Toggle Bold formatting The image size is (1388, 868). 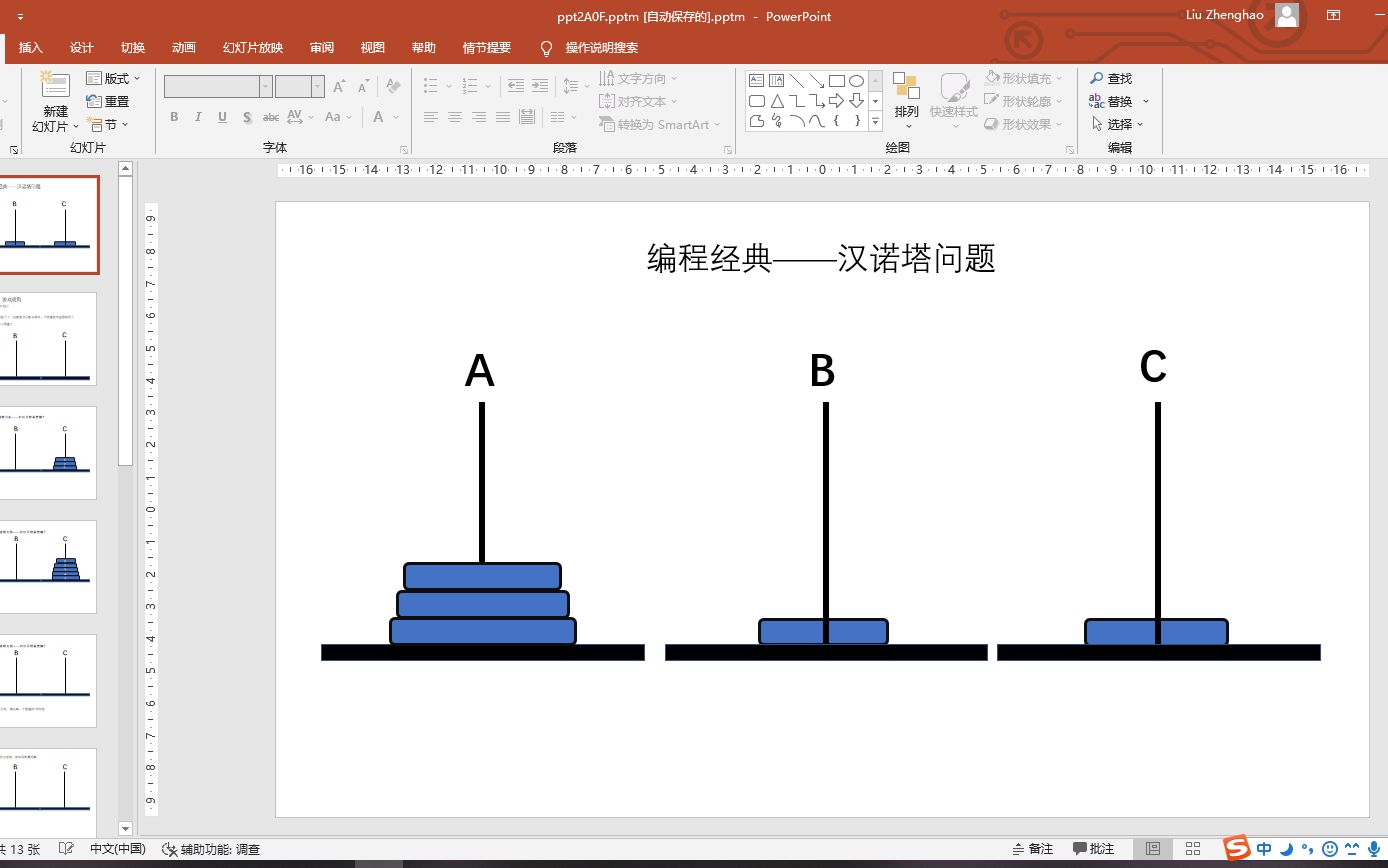click(x=174, y=117)
